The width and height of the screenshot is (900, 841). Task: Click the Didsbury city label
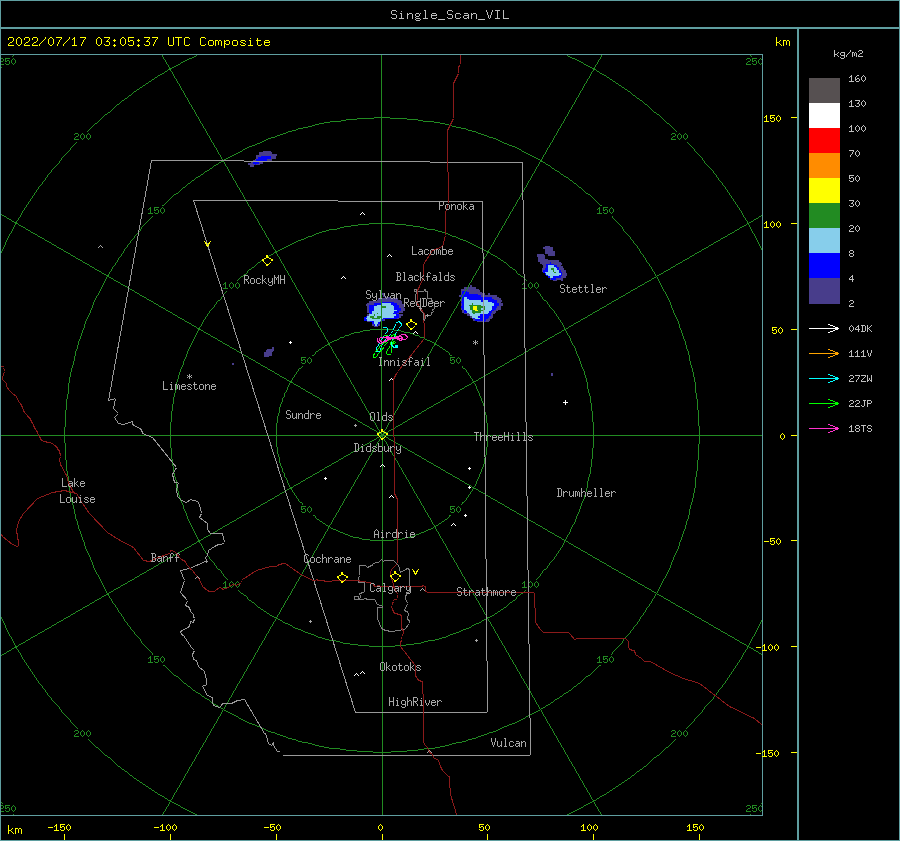[x=377, y=448]
